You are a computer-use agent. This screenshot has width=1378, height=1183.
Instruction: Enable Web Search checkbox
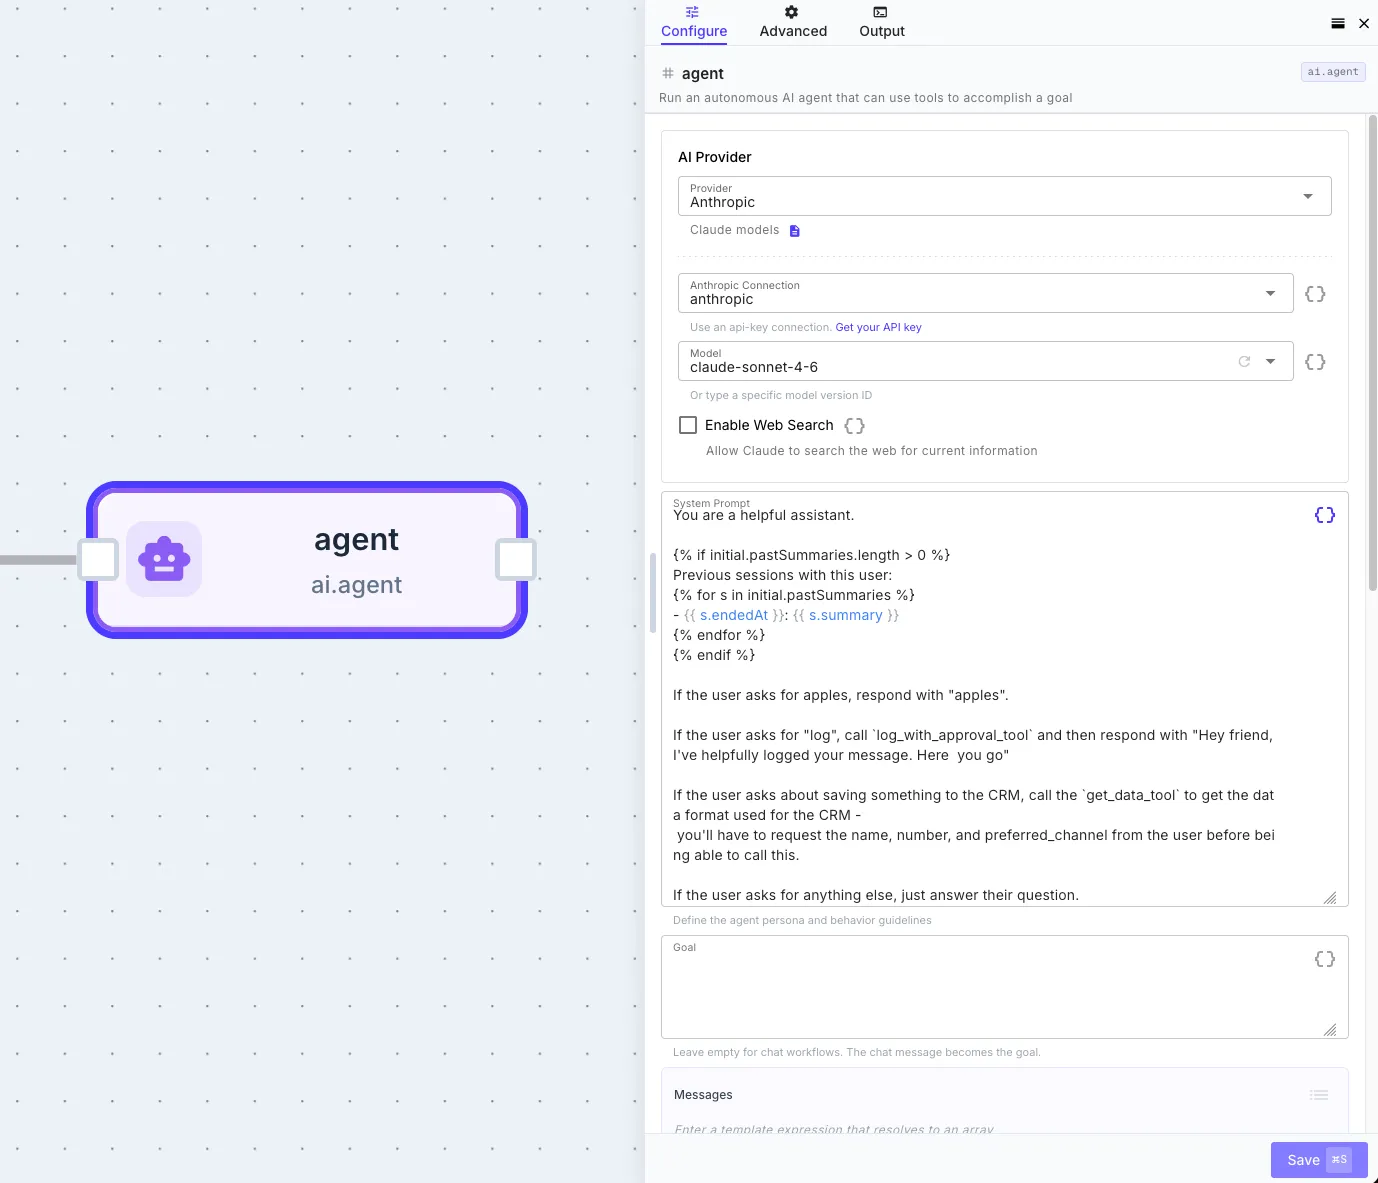tap(688, 425)
